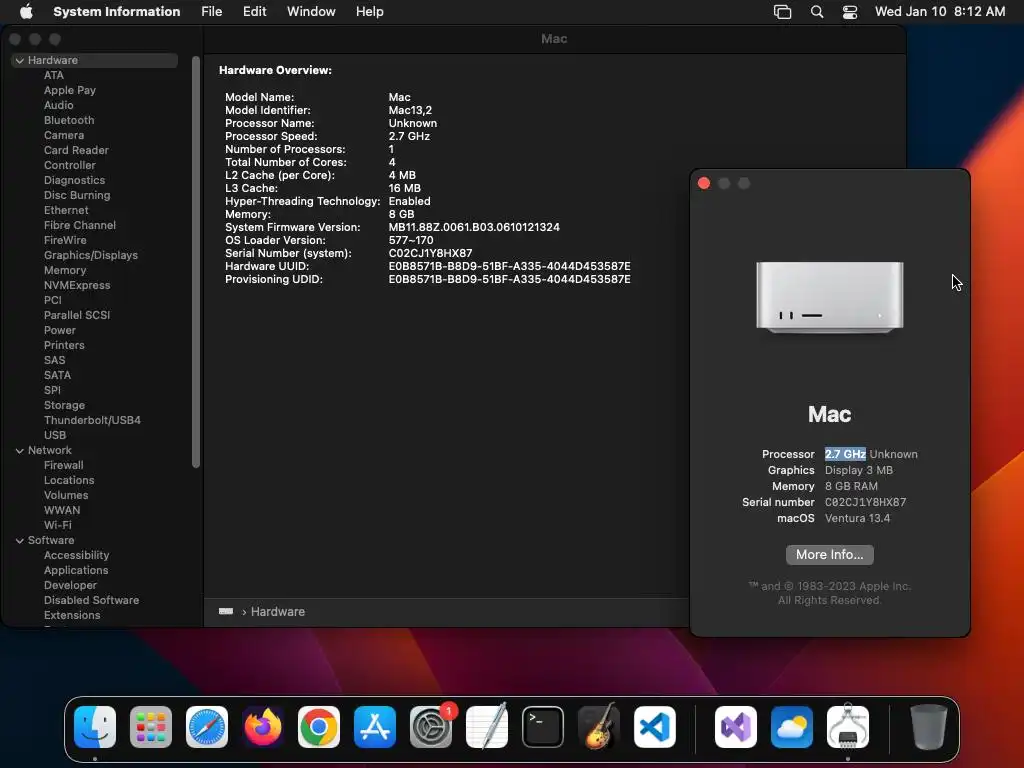The image size is (1024, 768).
Task: Open Google Chrome from the dock
Action: 319,726
